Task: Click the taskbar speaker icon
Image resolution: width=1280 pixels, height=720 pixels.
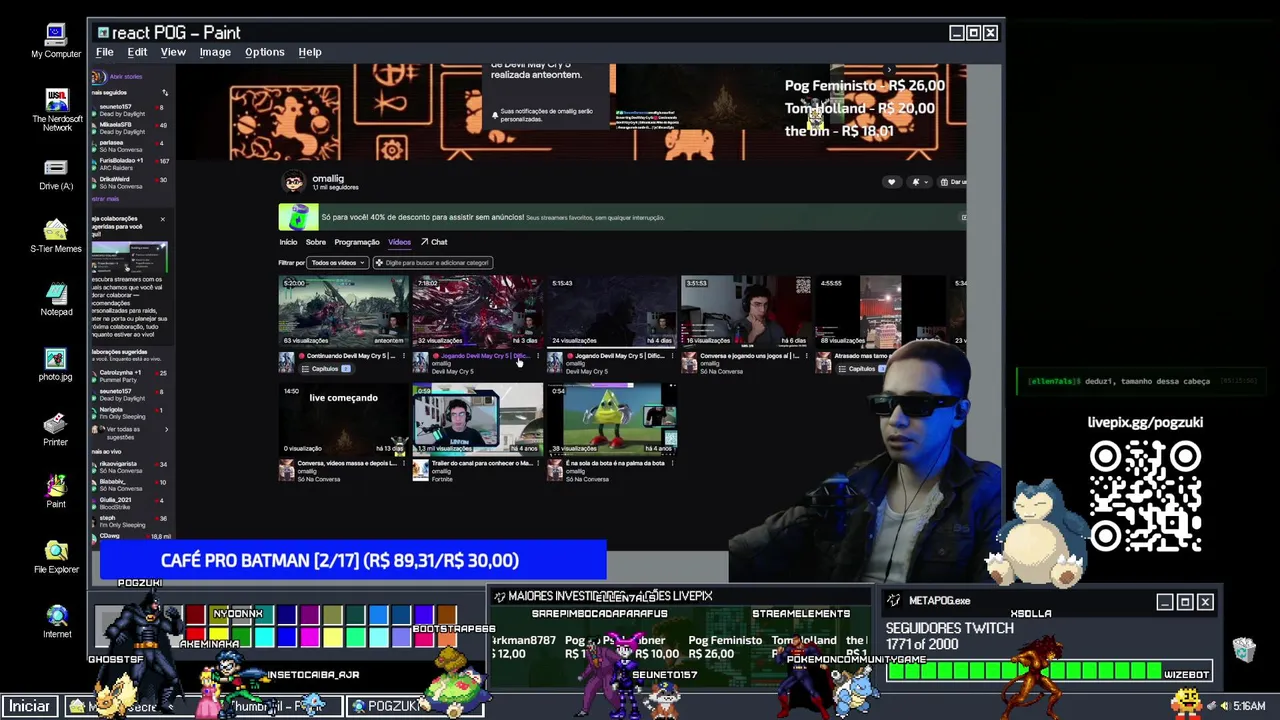Action: 1223,706
